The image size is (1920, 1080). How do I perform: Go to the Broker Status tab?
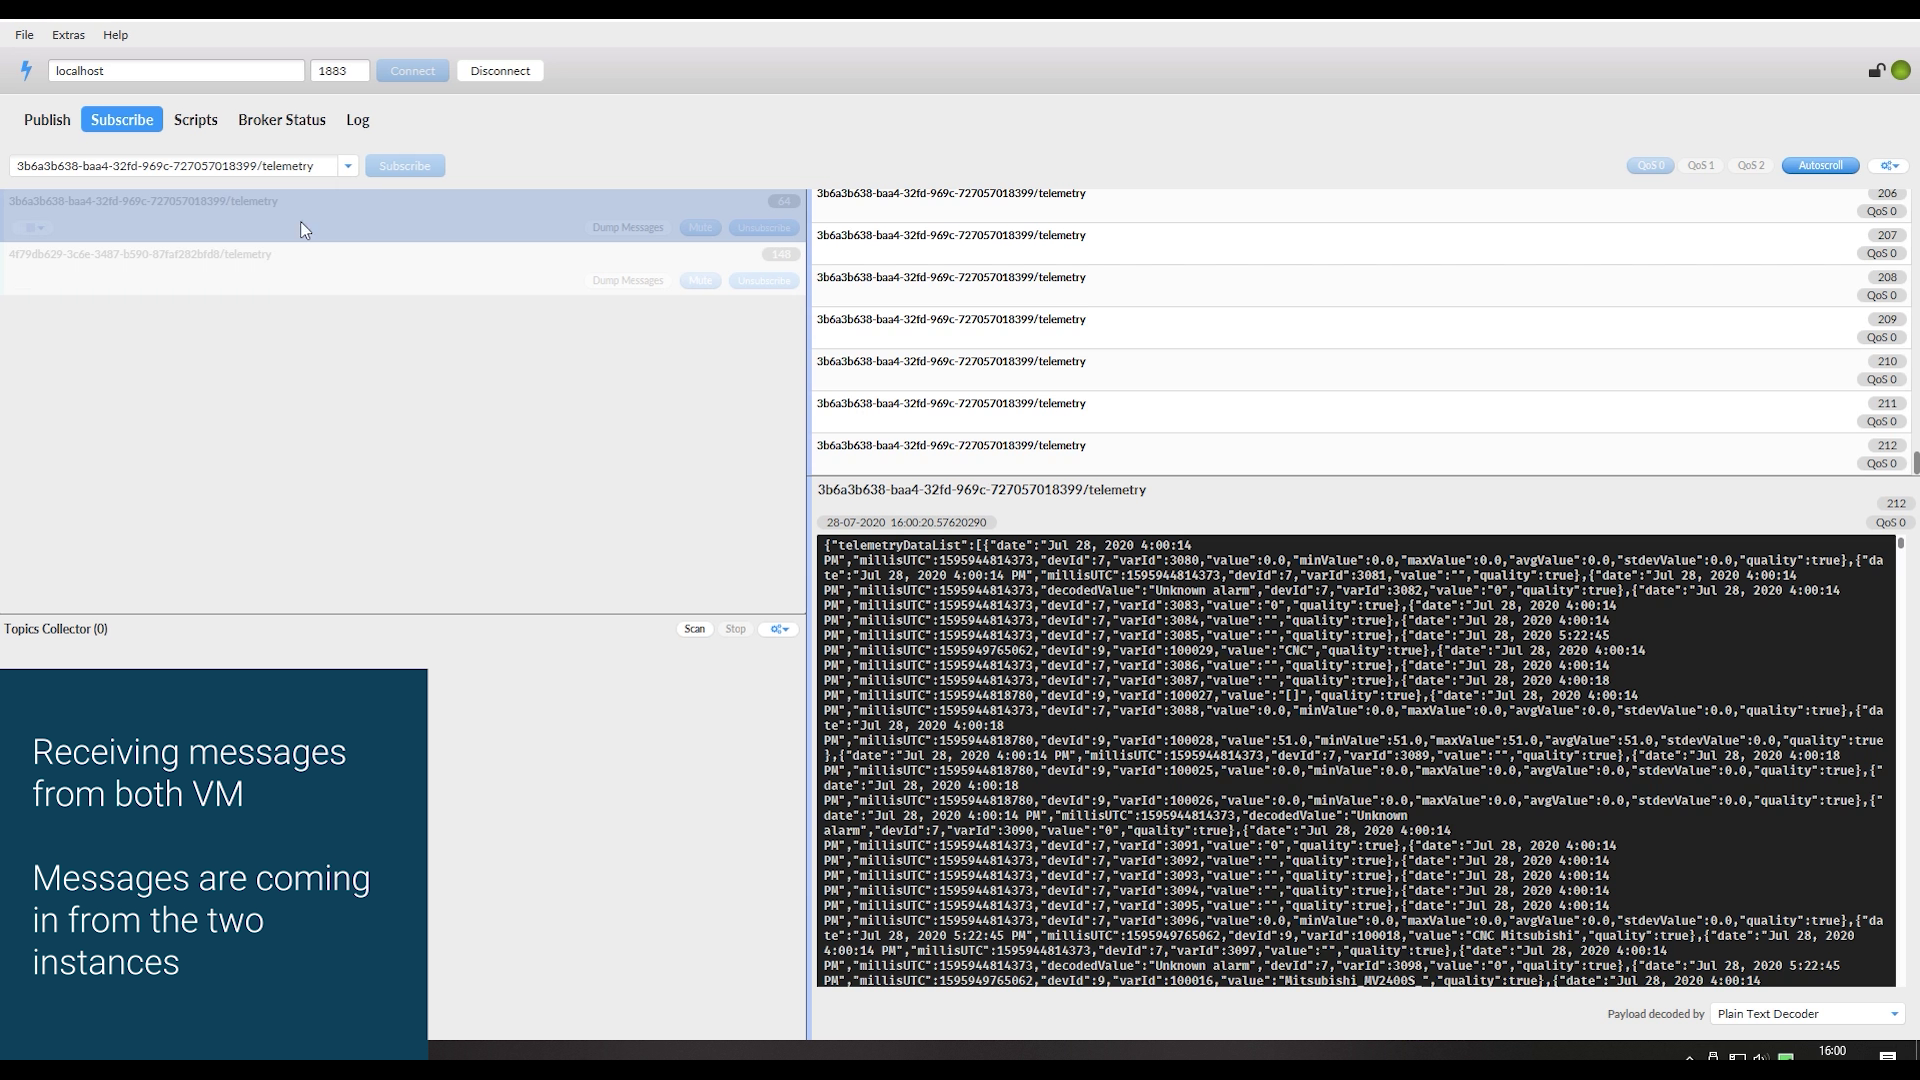tap(282, 120)
